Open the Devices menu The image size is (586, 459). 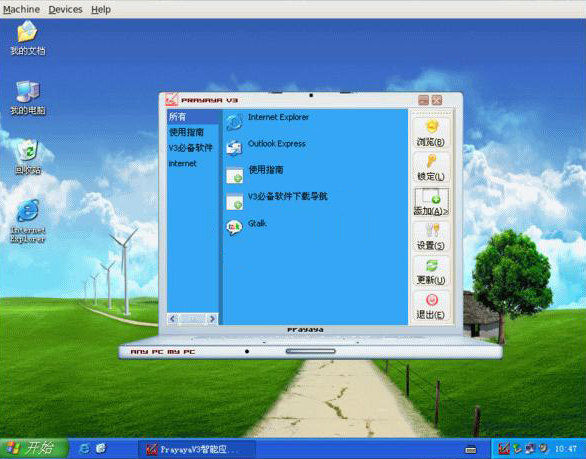coord(65,9)
